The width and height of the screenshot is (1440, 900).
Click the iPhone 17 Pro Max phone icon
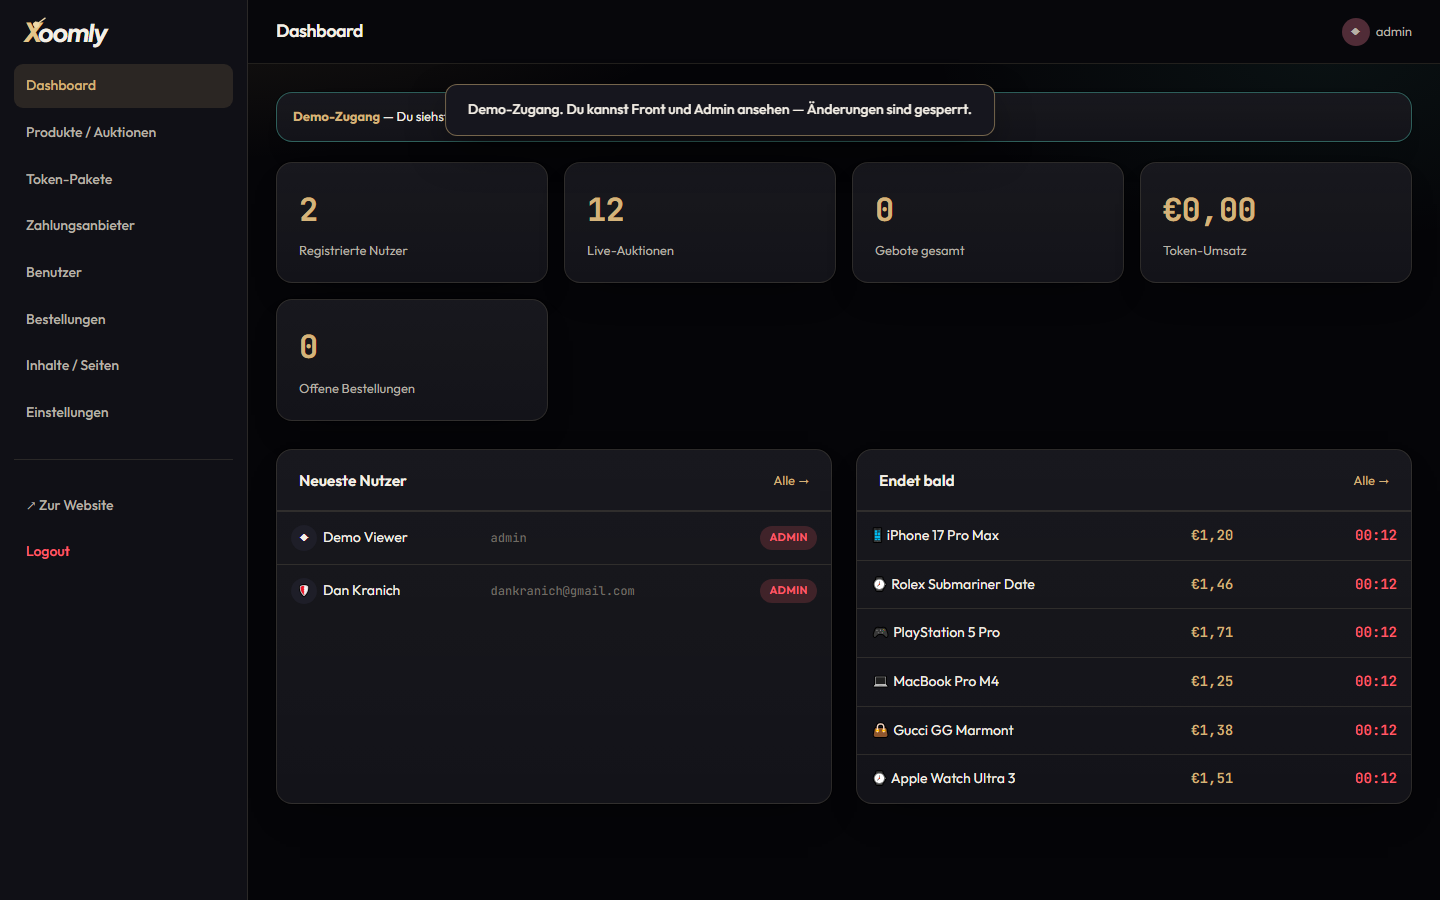point(877,536)
